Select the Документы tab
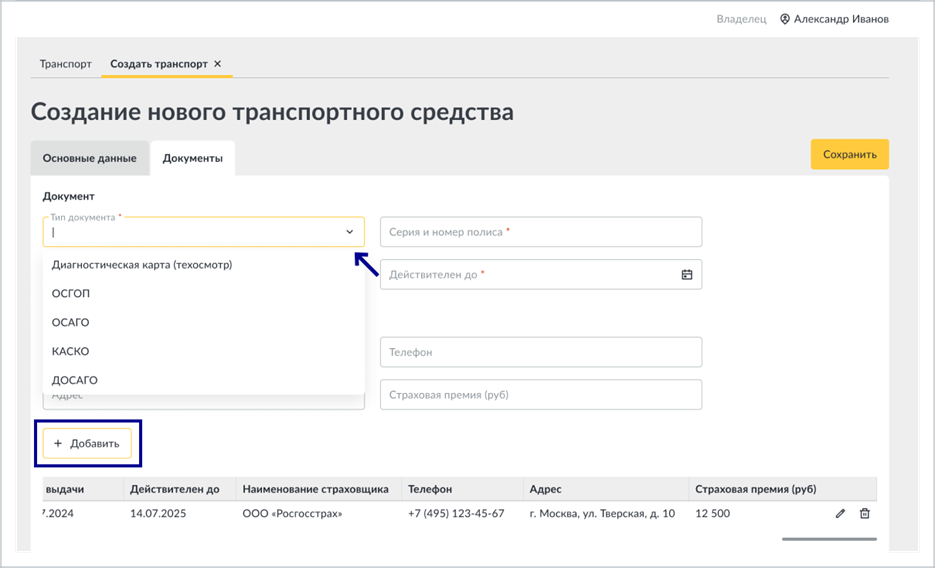The width and height of the screenshot is (935, 568). point(193,158)
